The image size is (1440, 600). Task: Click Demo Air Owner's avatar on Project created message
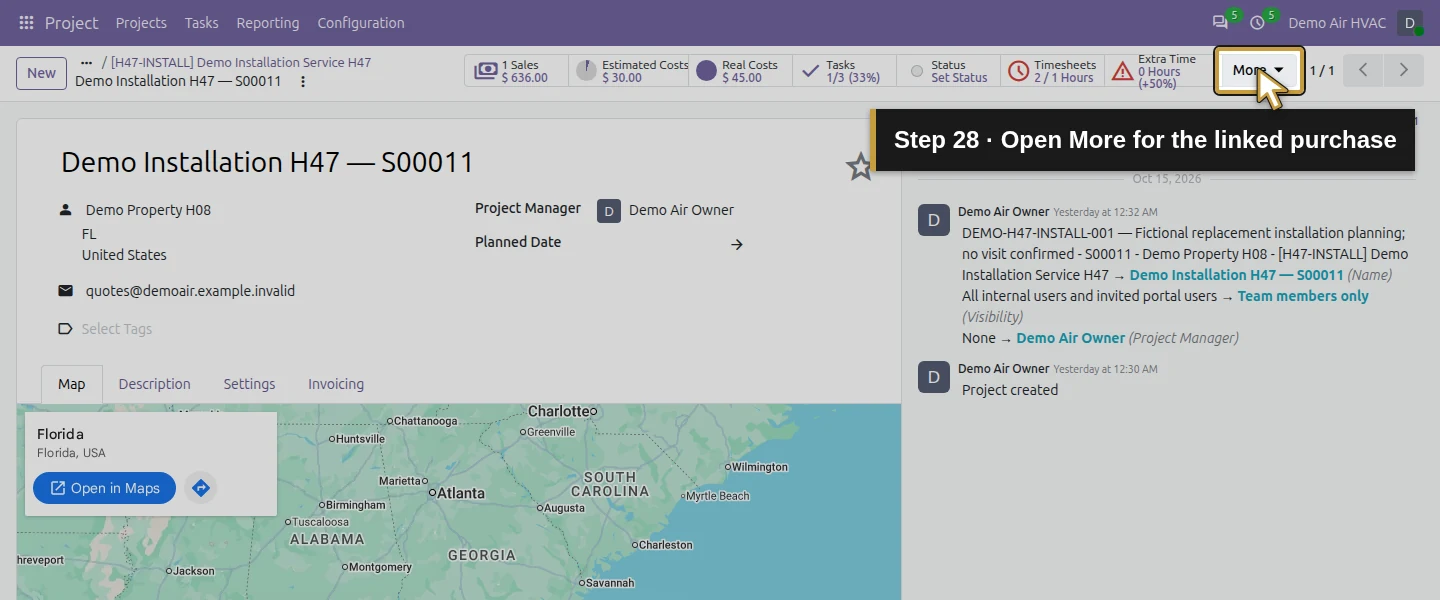click(x=933, y=377)
